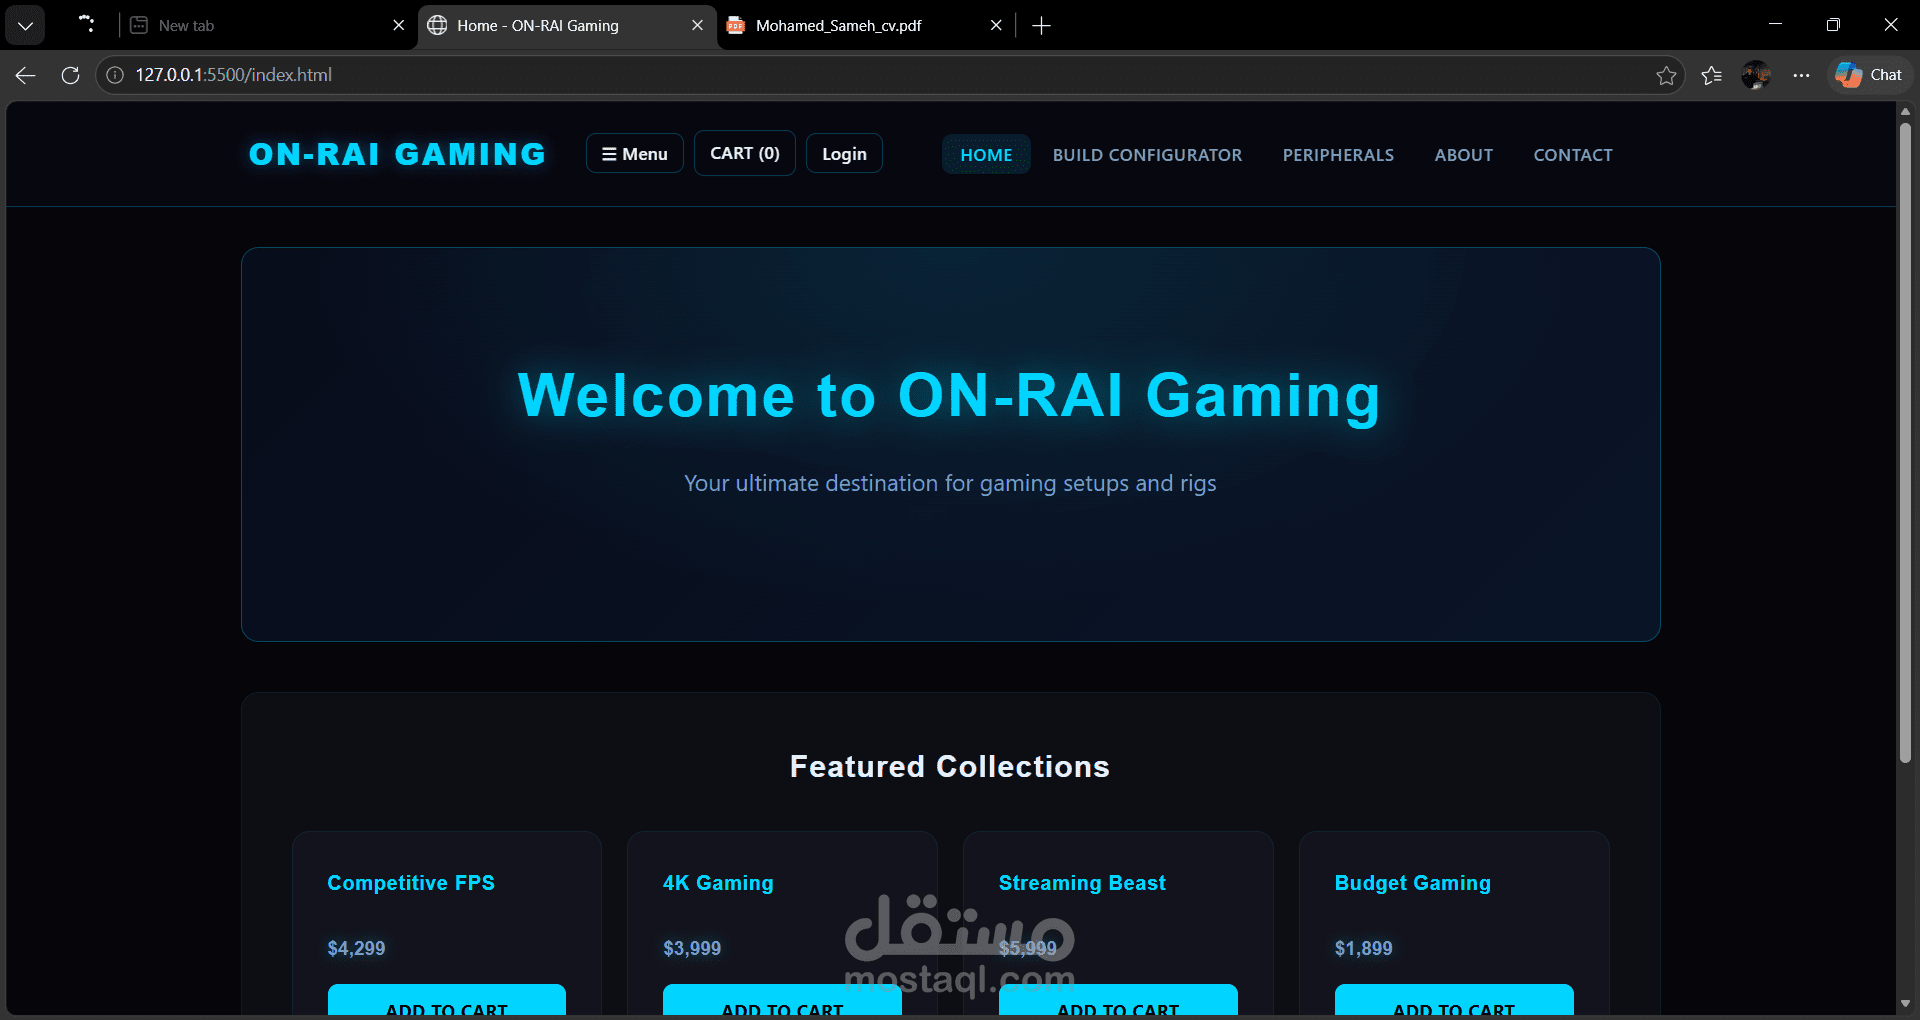Add this page to favorites star
The image size is (1920, 1020).
pyautogui.click(x=1666, y=75)
